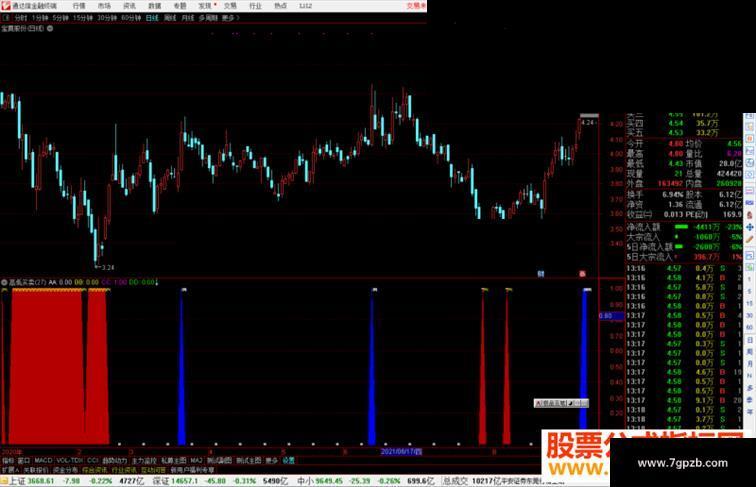Click the 日 period shortcut in the right sidebar
The height and width of the screenshot is (487, 756).
pos(750,340)
